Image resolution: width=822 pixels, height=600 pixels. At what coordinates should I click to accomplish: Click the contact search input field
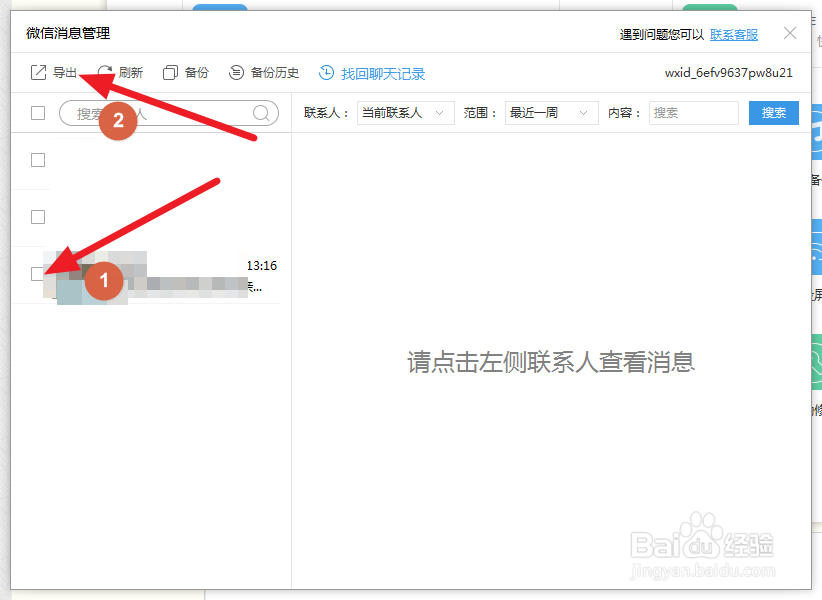(x=169, y=113)
